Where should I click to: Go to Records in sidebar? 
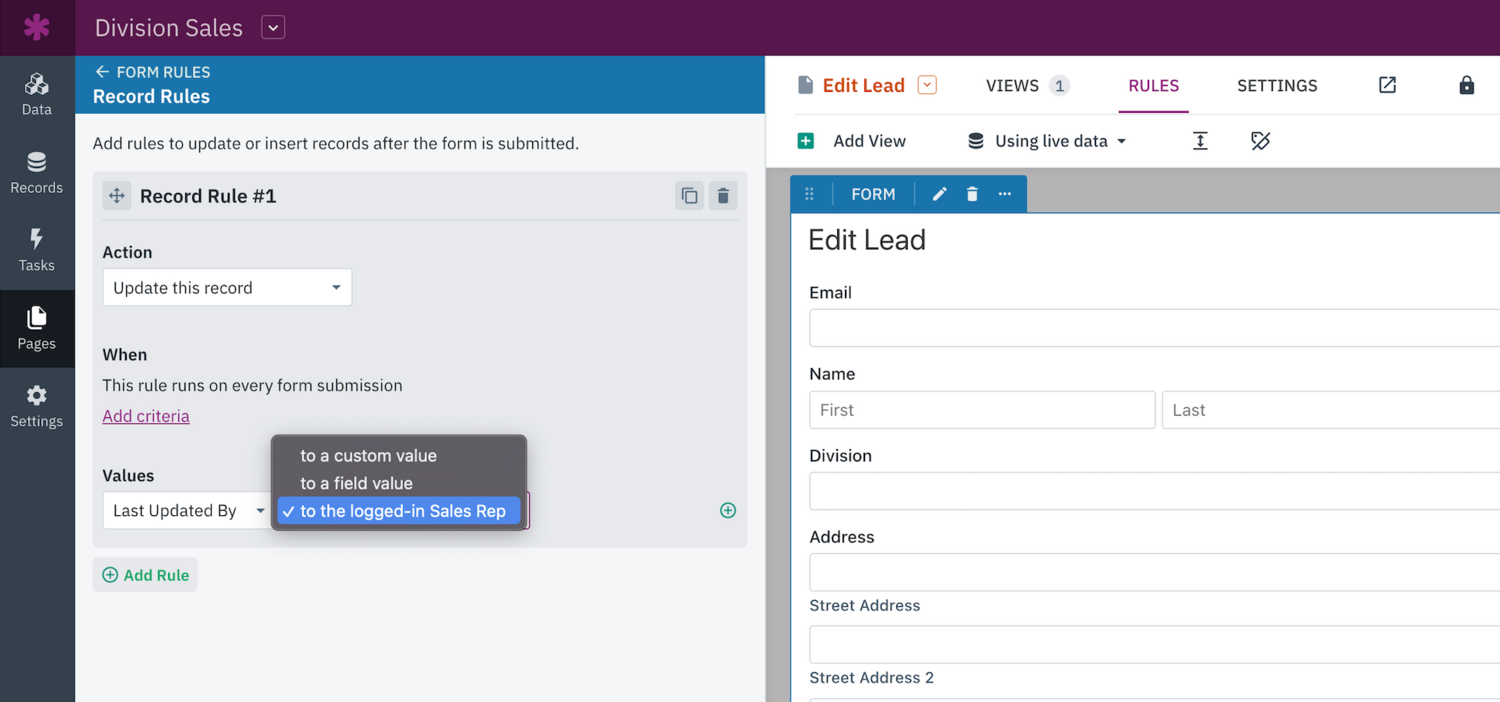(x=37, y=172)
